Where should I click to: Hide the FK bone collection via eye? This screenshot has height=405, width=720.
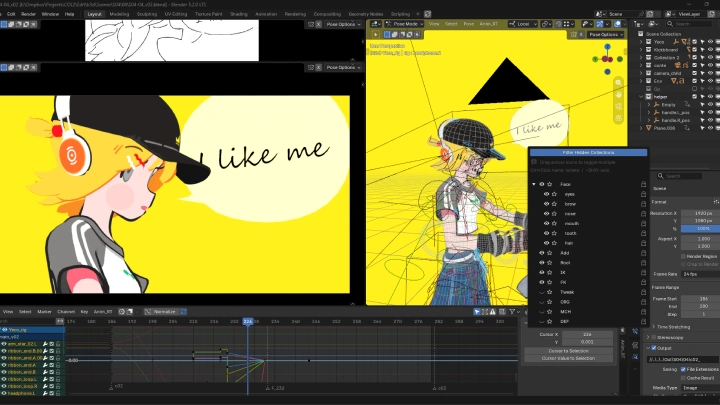tap(542, 282)
